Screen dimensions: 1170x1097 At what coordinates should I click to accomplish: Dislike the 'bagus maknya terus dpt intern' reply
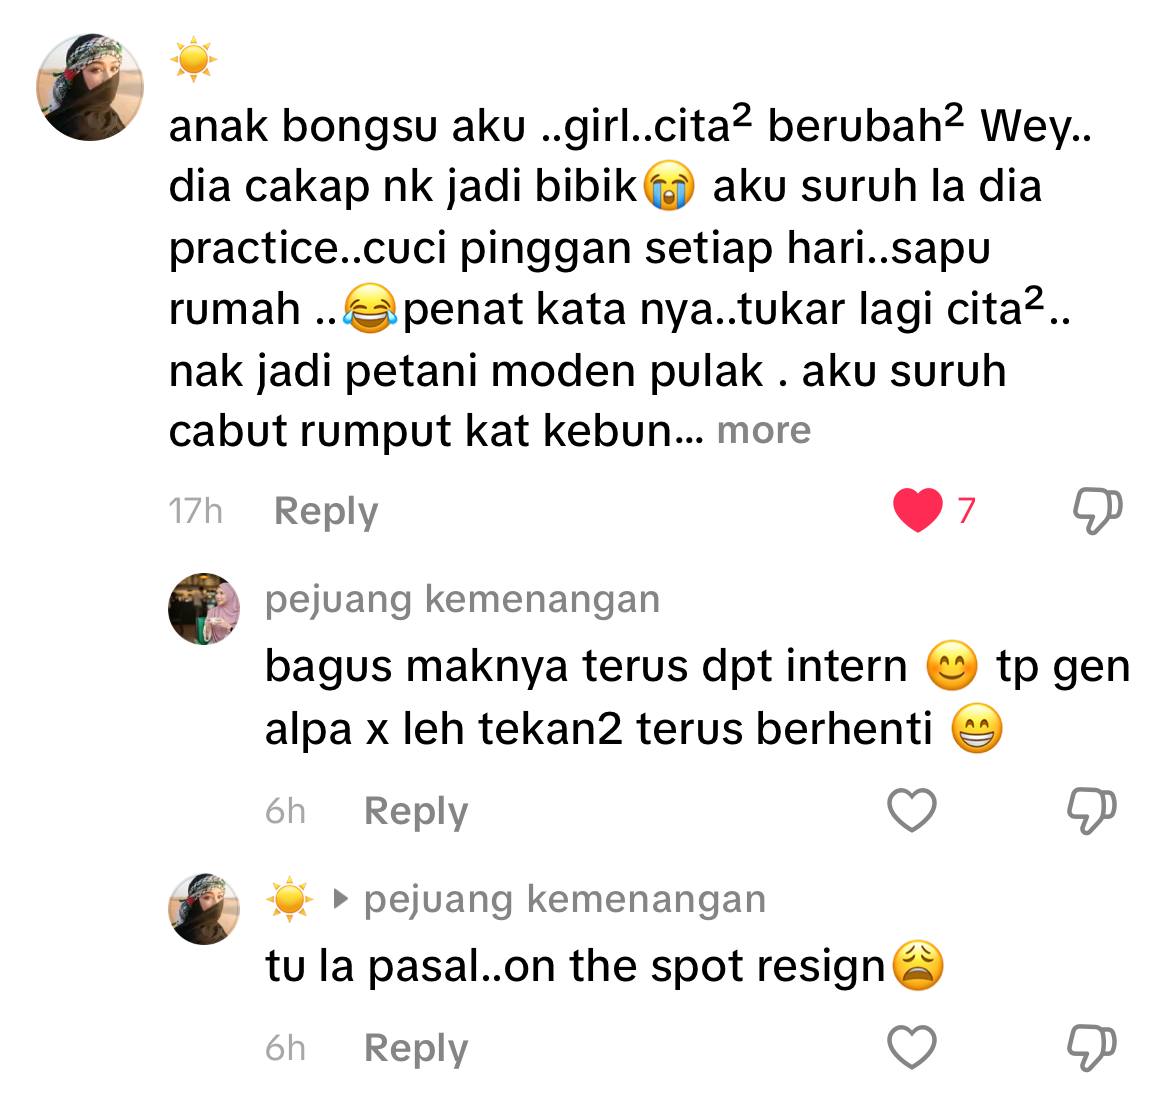click(x=1092, y=810)
